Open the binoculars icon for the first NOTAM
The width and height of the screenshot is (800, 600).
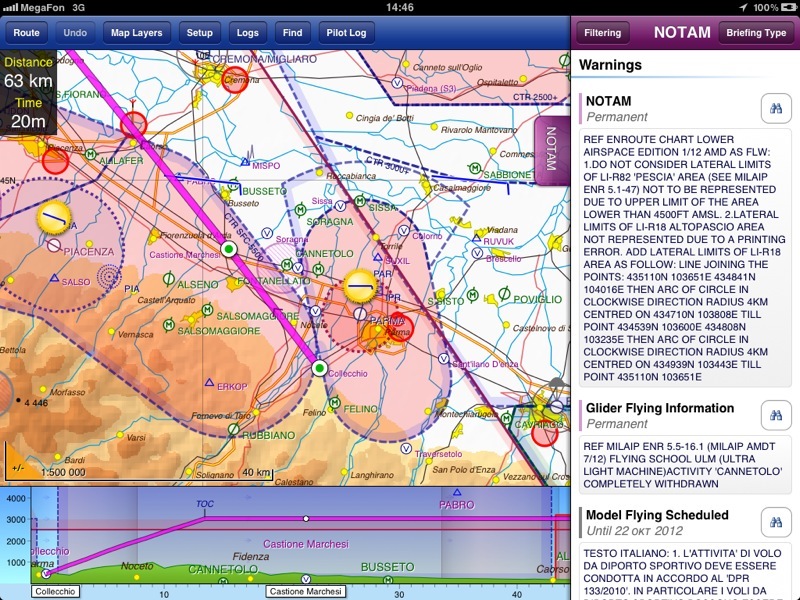click(770, 108)
